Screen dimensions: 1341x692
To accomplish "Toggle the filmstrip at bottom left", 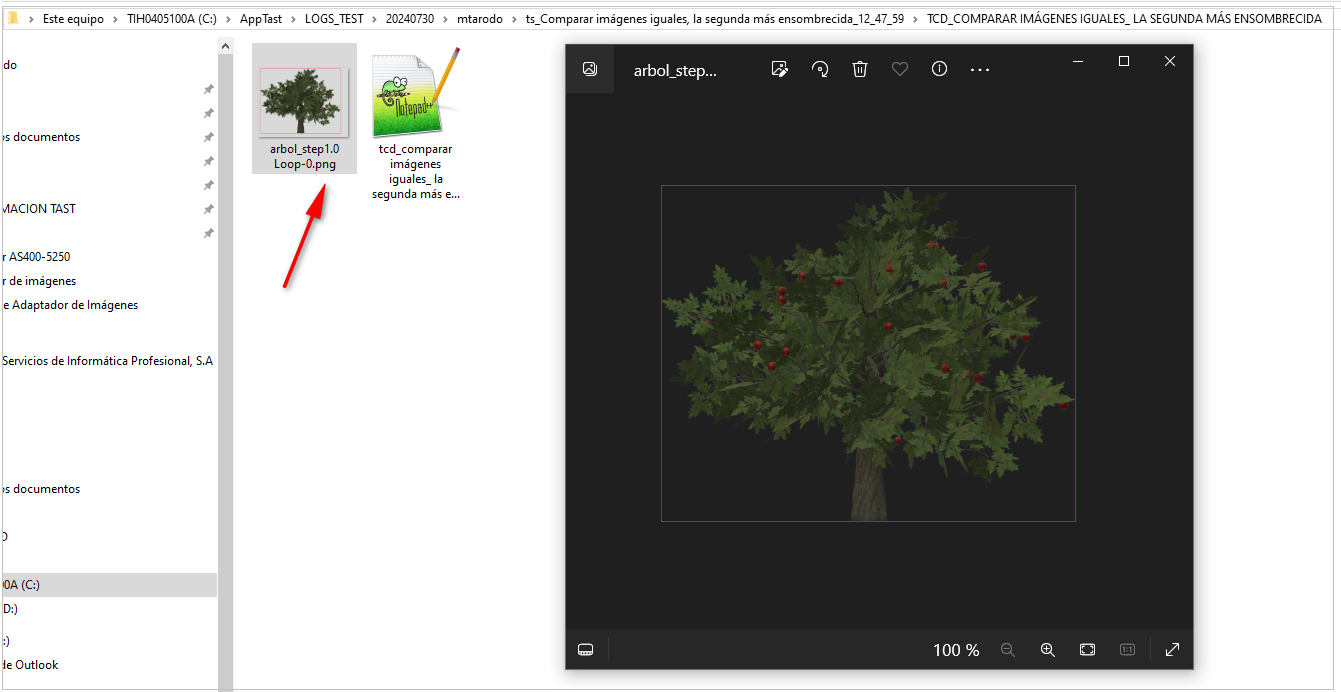I will pos(586,650).
